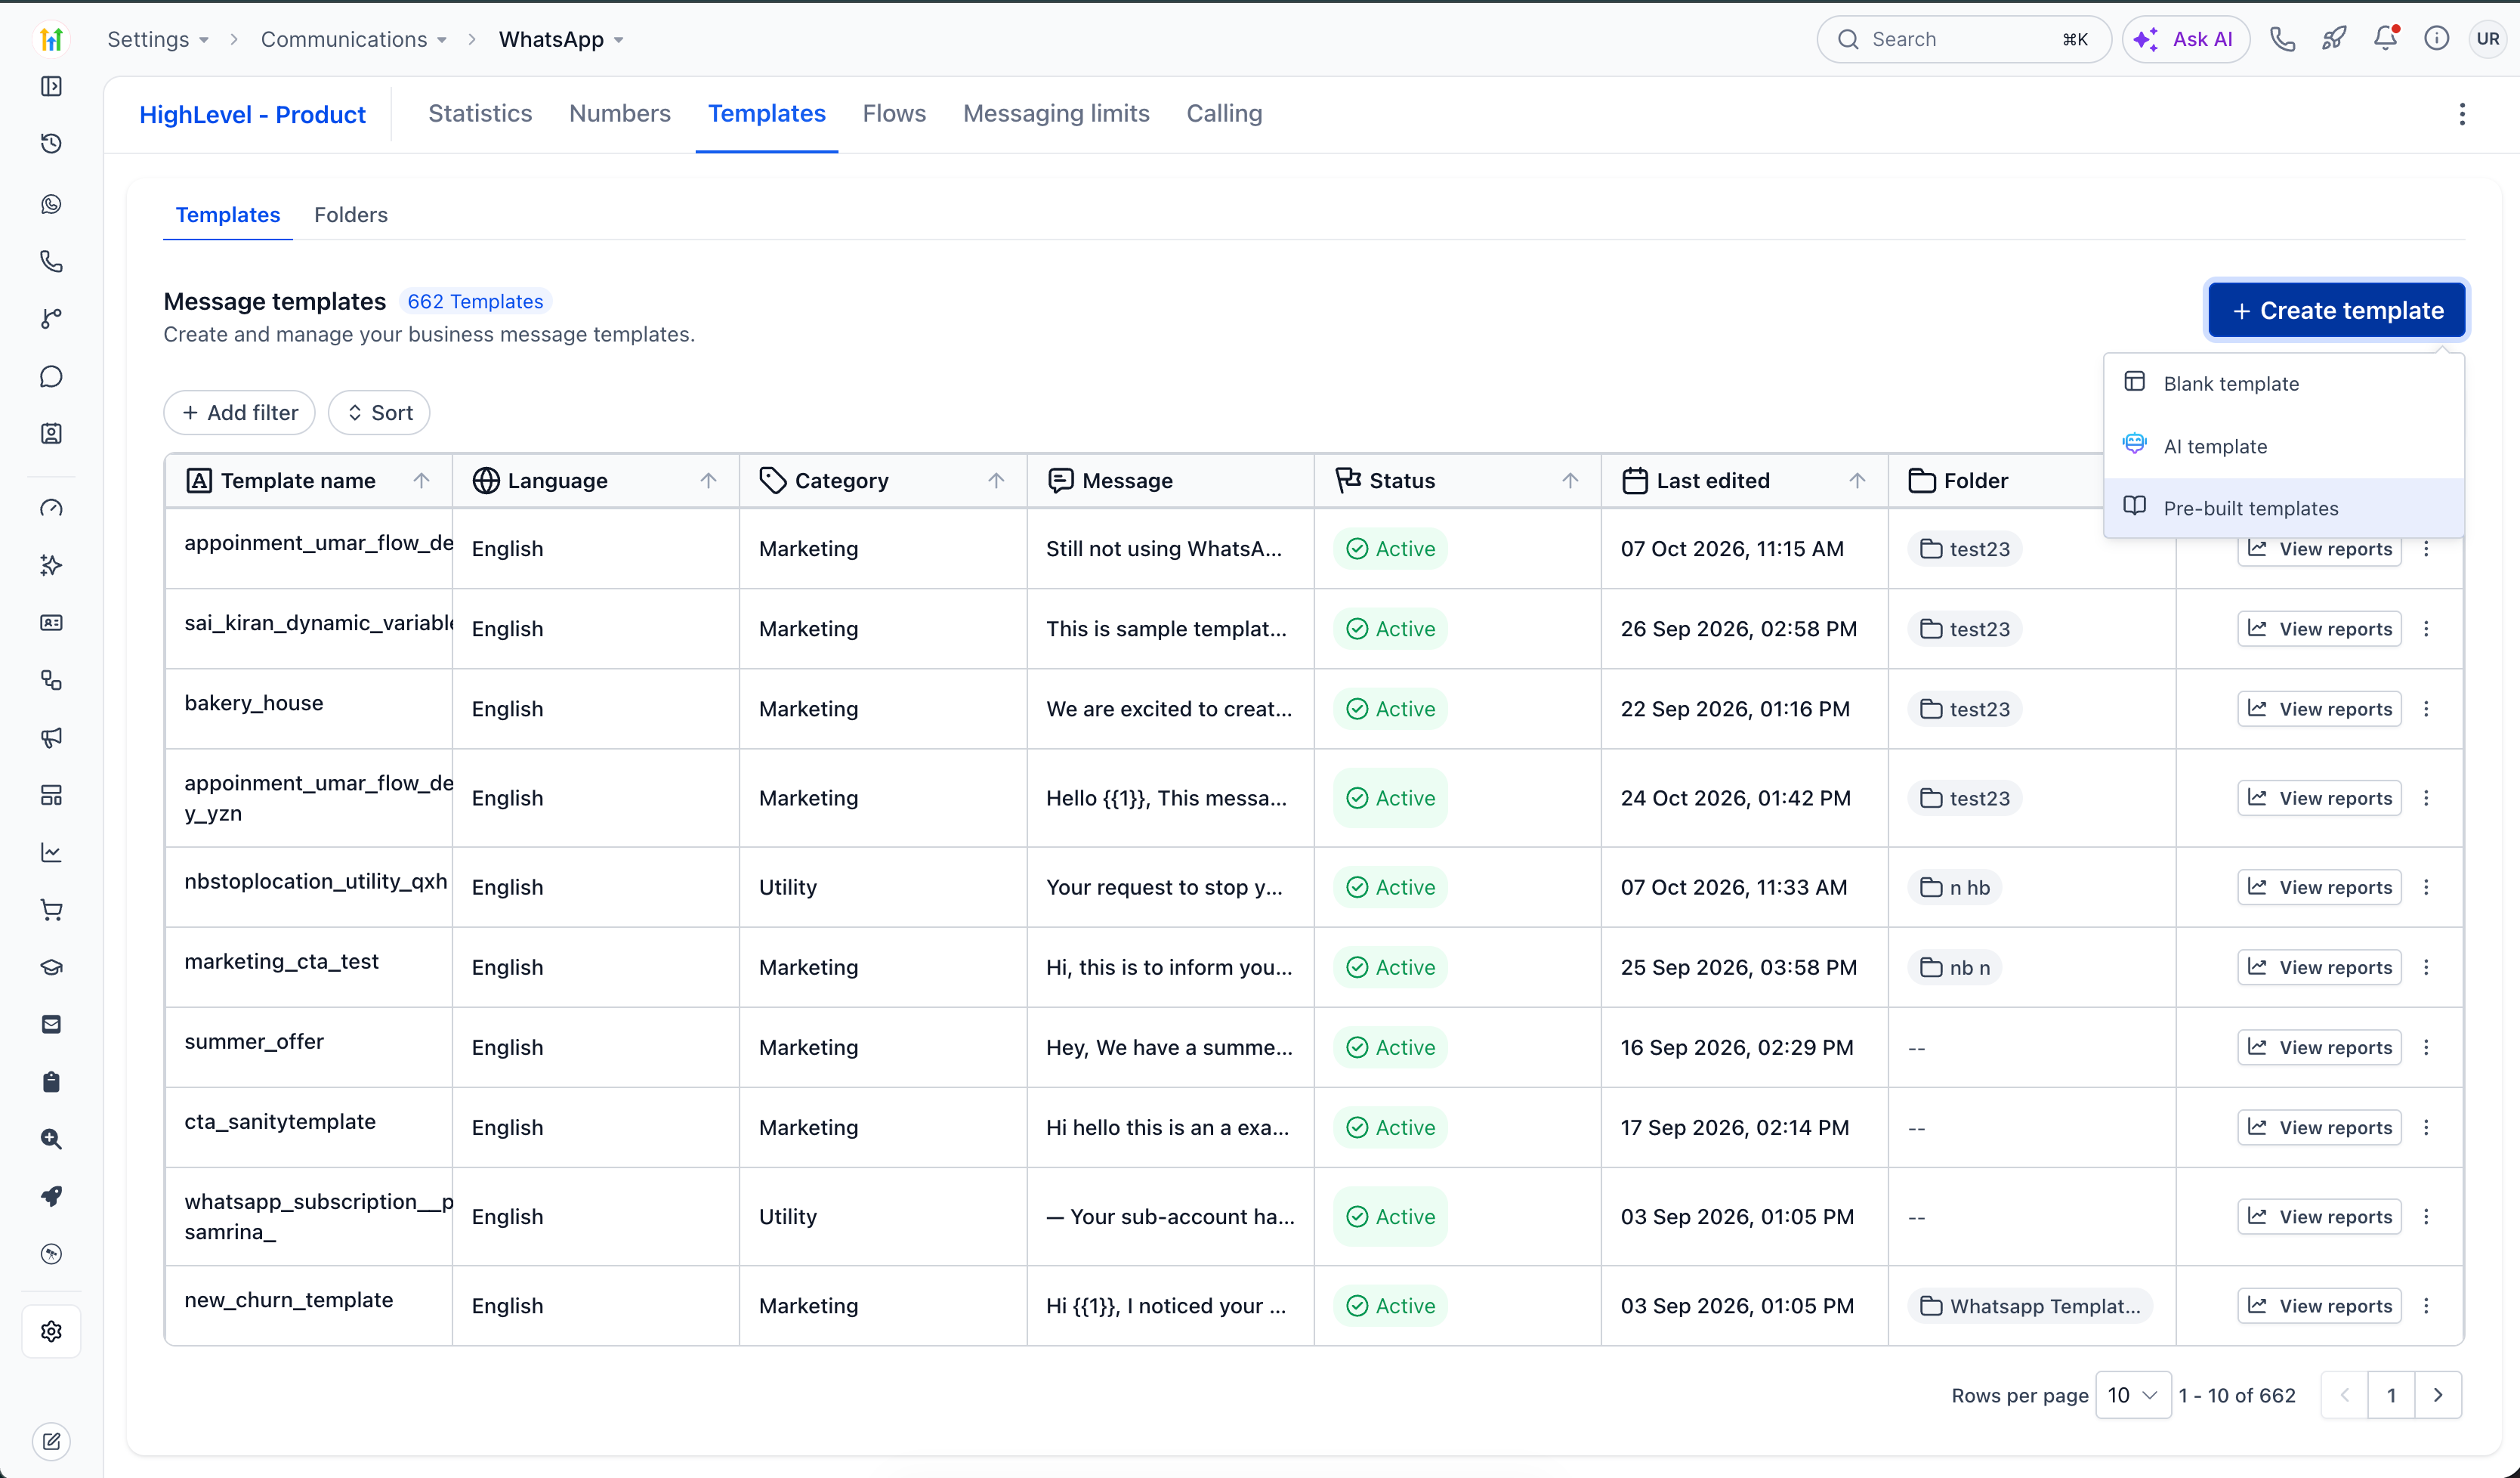Expand the WhatsApp breadcrumb dropdown
Viewport: 2520px width, 1478px height.
click(x=619, y=40)
